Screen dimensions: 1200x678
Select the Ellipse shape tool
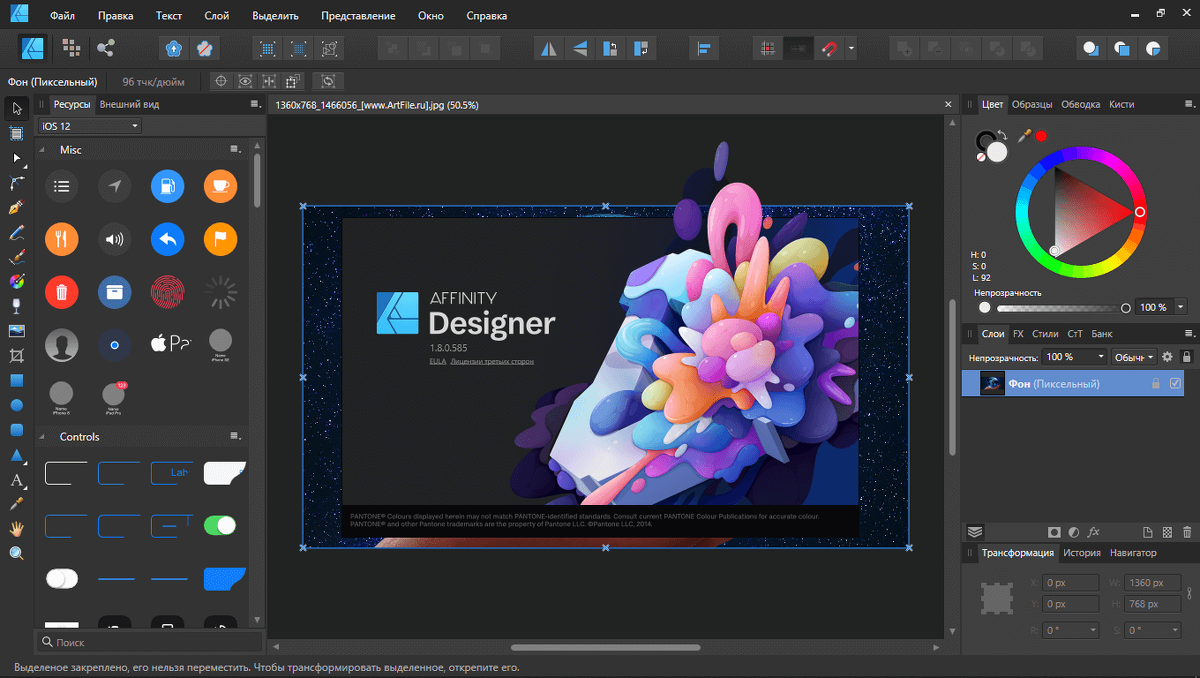pyautogui.click(x=17, y=405)
